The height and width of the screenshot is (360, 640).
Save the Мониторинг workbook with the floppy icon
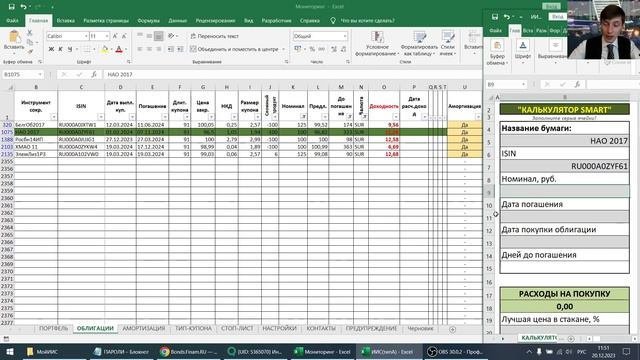[x=11, y=7]
